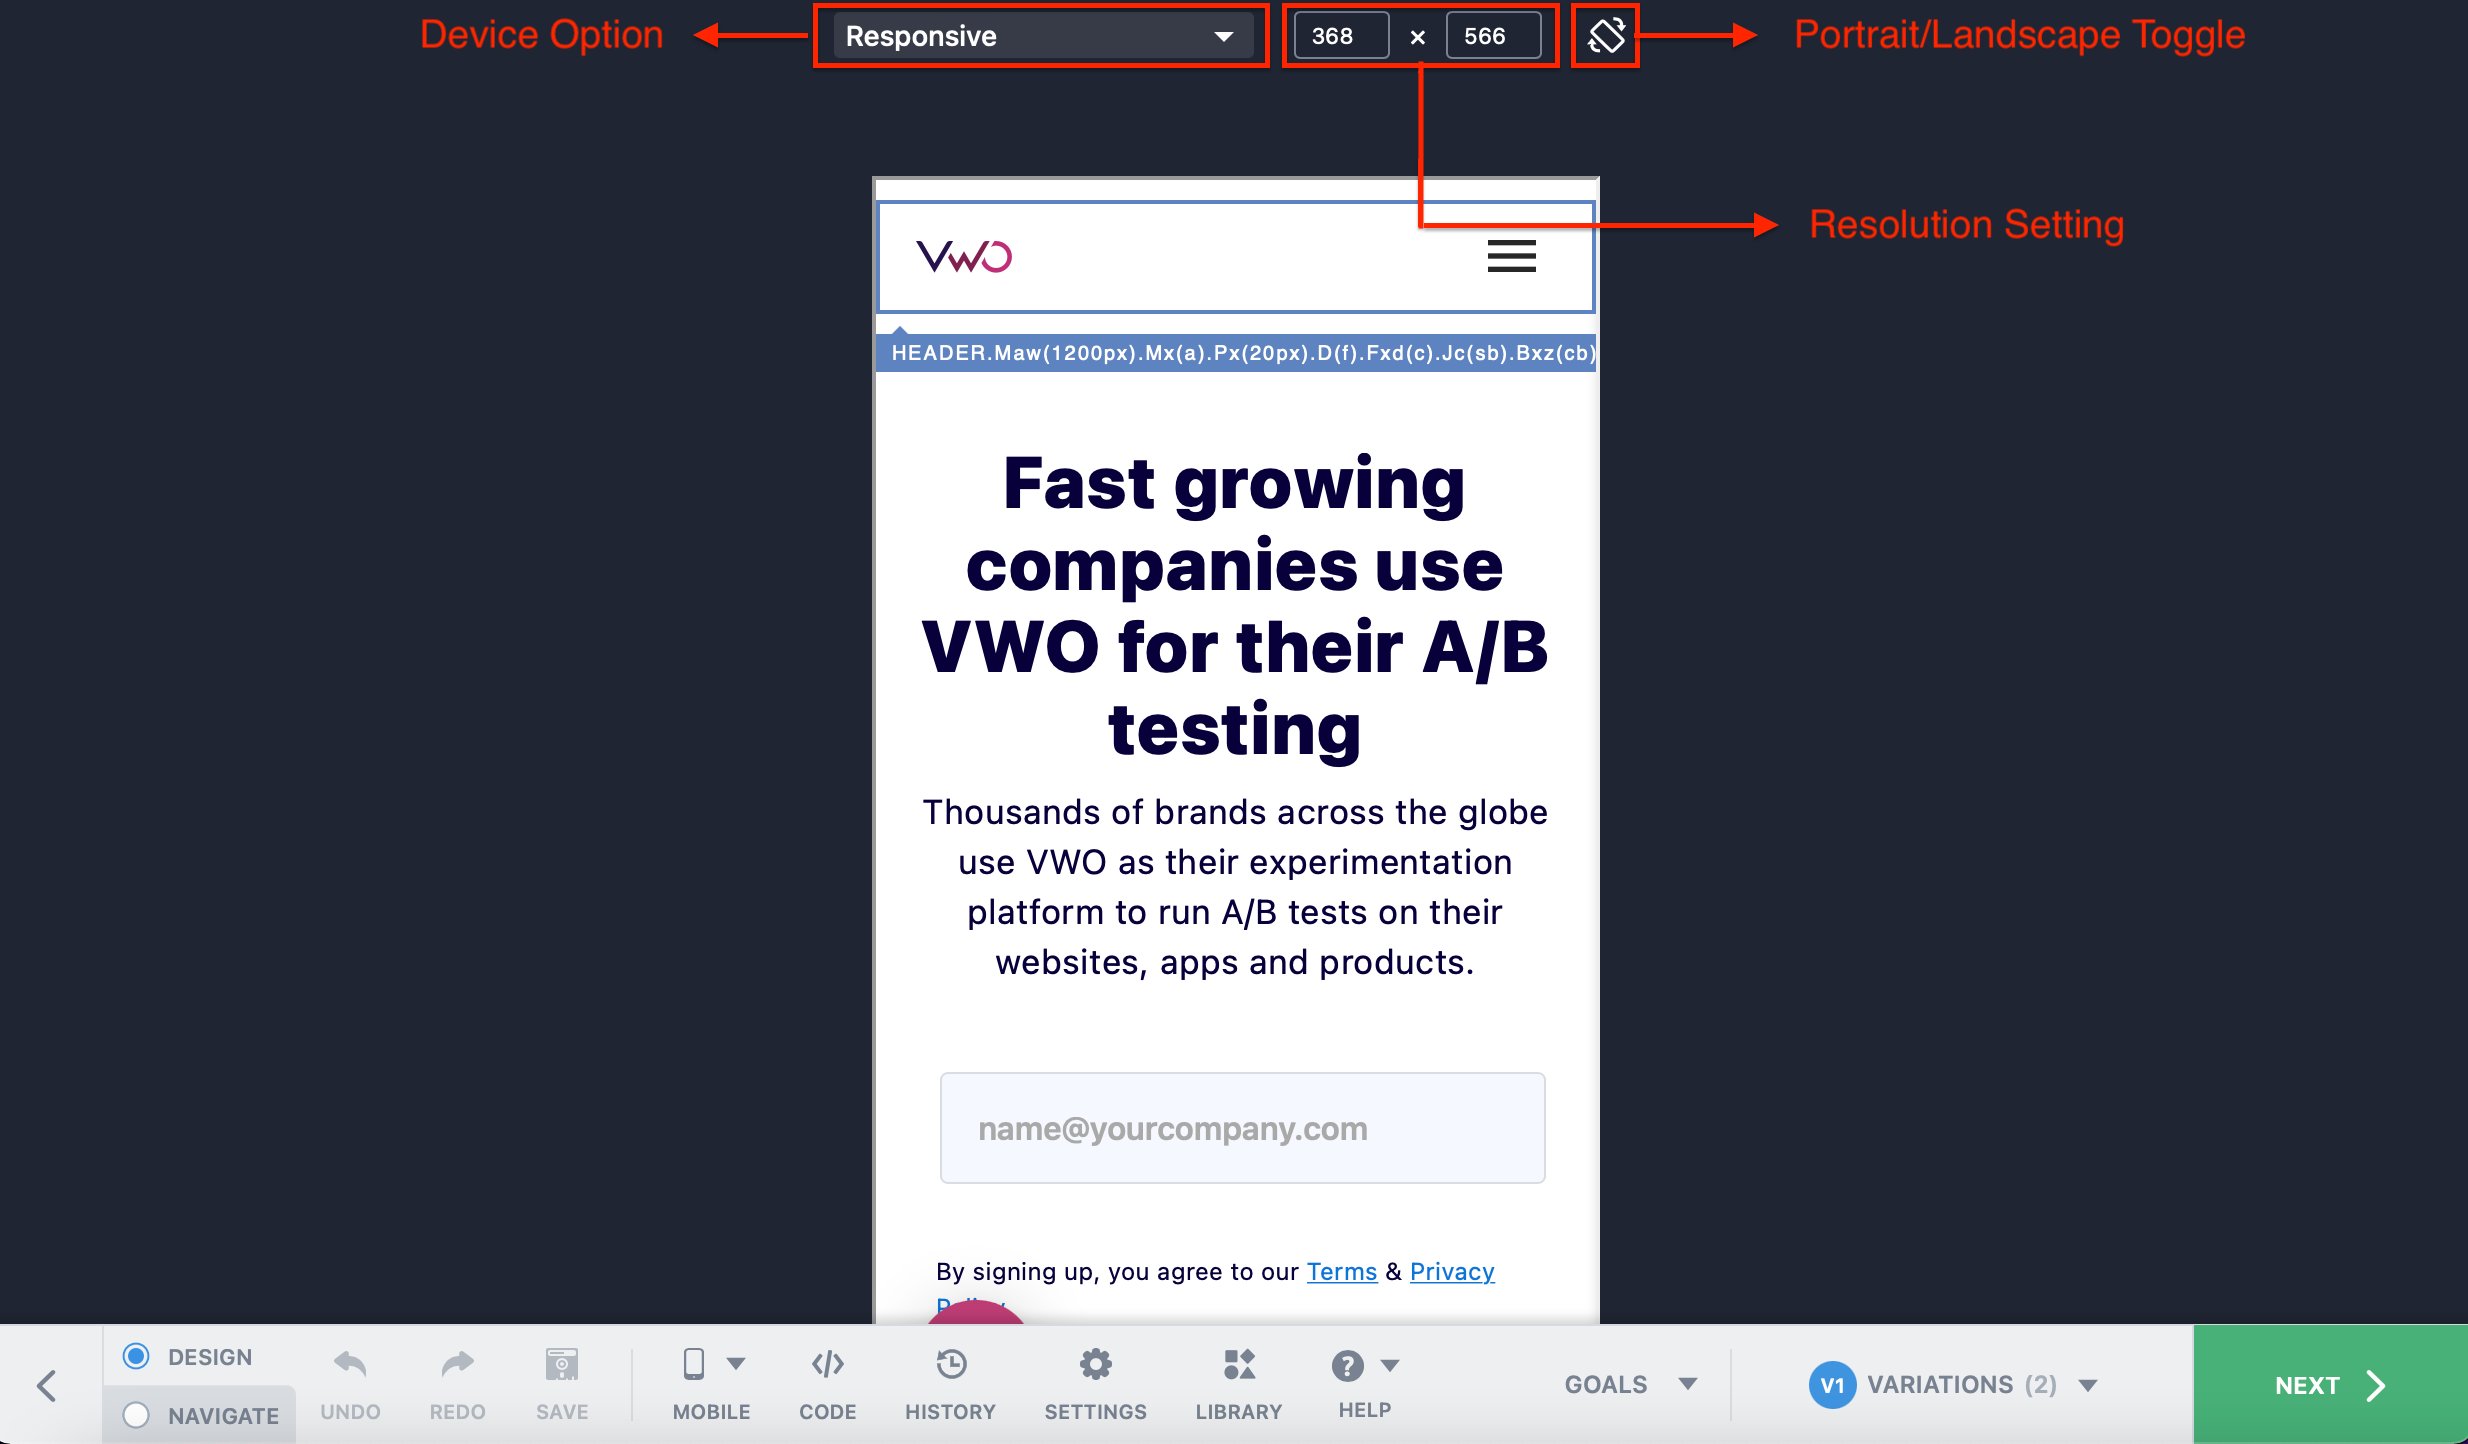Click the NEXT button
Viewport: 2468px width, 1444px height.
2327,1386
